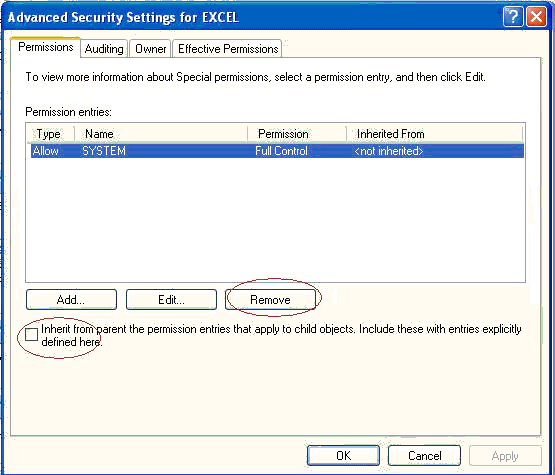
Task: Open the Auditing tab
Action: [x=104, y=49]
